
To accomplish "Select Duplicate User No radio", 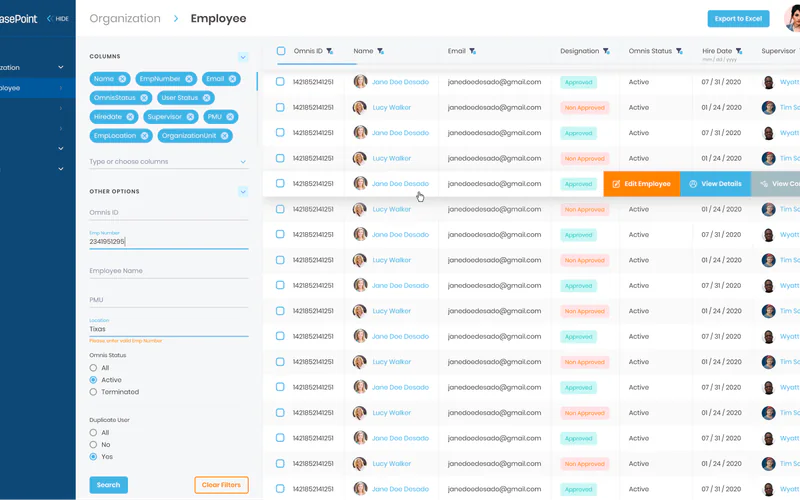I will [x=93, y=445].
